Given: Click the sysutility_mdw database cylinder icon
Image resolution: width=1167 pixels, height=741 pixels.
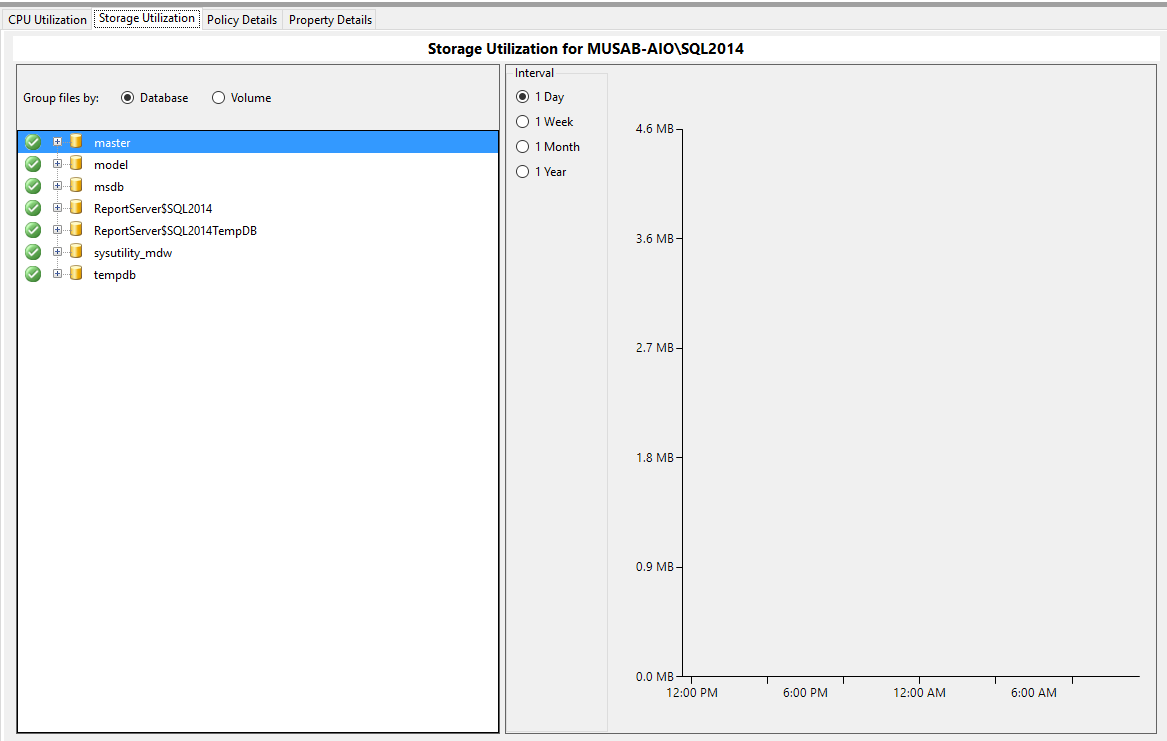Looking at the screenshot, I should [x=76, y=251].
